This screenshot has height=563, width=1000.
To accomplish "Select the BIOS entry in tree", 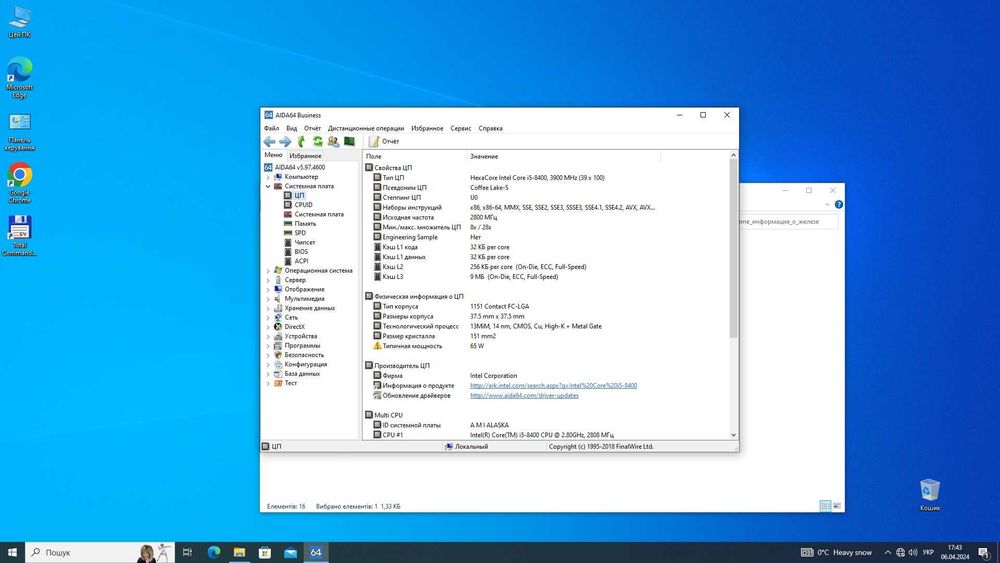I will [x=301, y=252].
